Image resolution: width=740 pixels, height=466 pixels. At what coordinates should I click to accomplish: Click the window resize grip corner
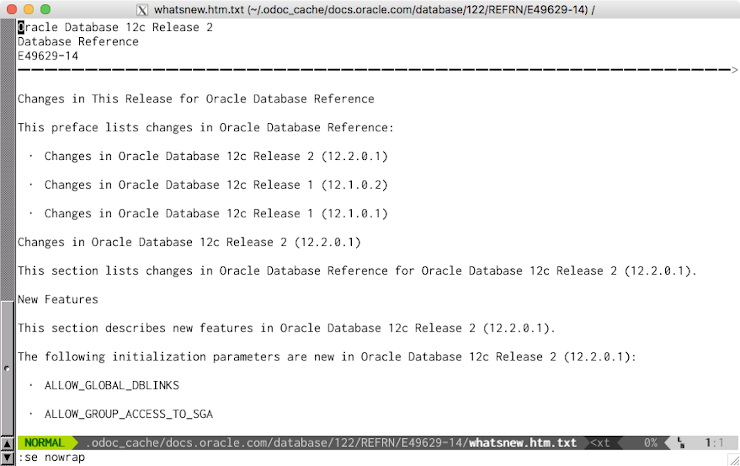(734, 460)
